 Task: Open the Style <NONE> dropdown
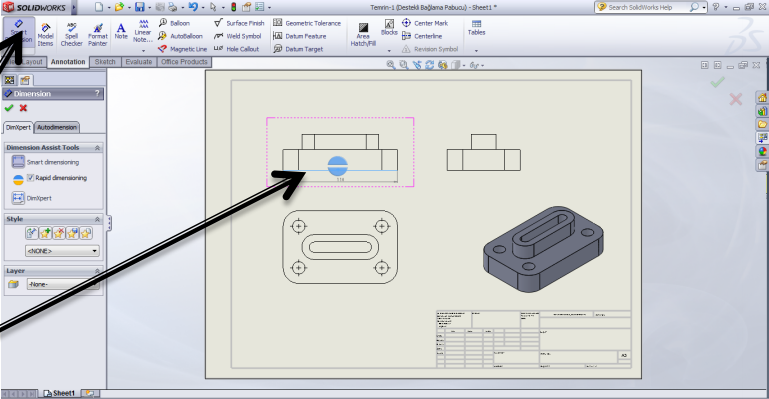click(62, 251)
